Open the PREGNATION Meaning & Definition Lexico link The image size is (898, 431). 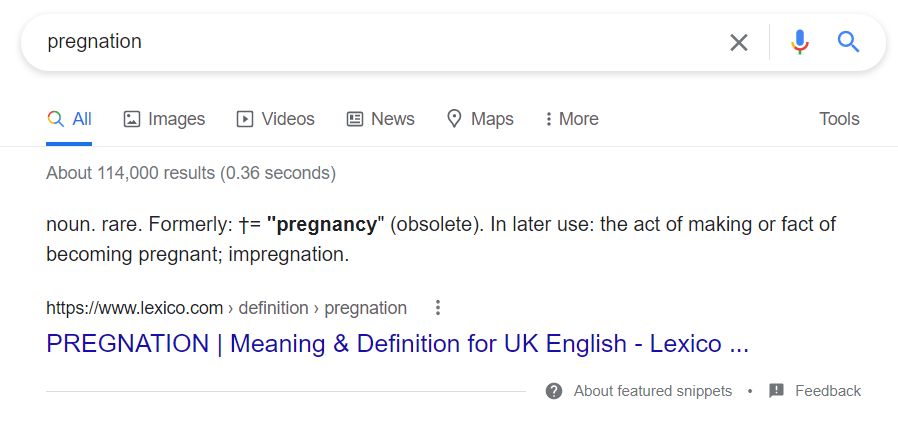(397, 344)
